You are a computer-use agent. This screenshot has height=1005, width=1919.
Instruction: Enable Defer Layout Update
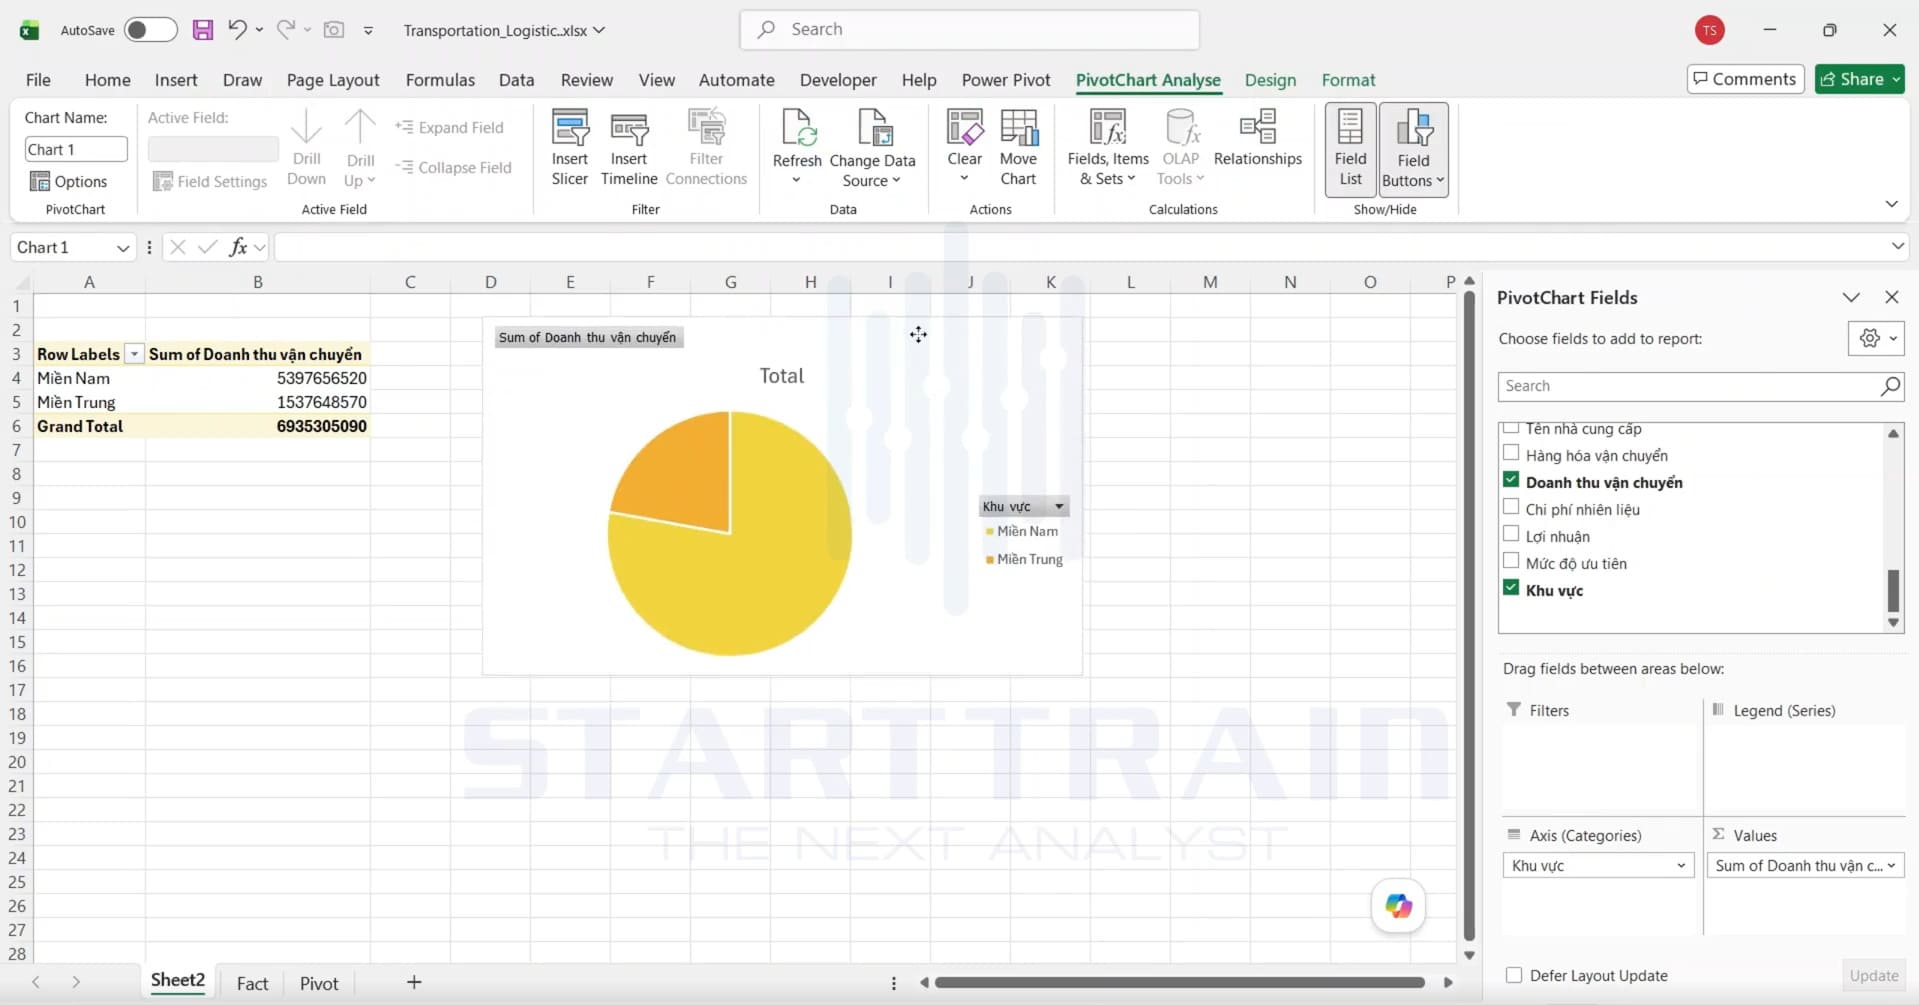(x=1514, y=975)
